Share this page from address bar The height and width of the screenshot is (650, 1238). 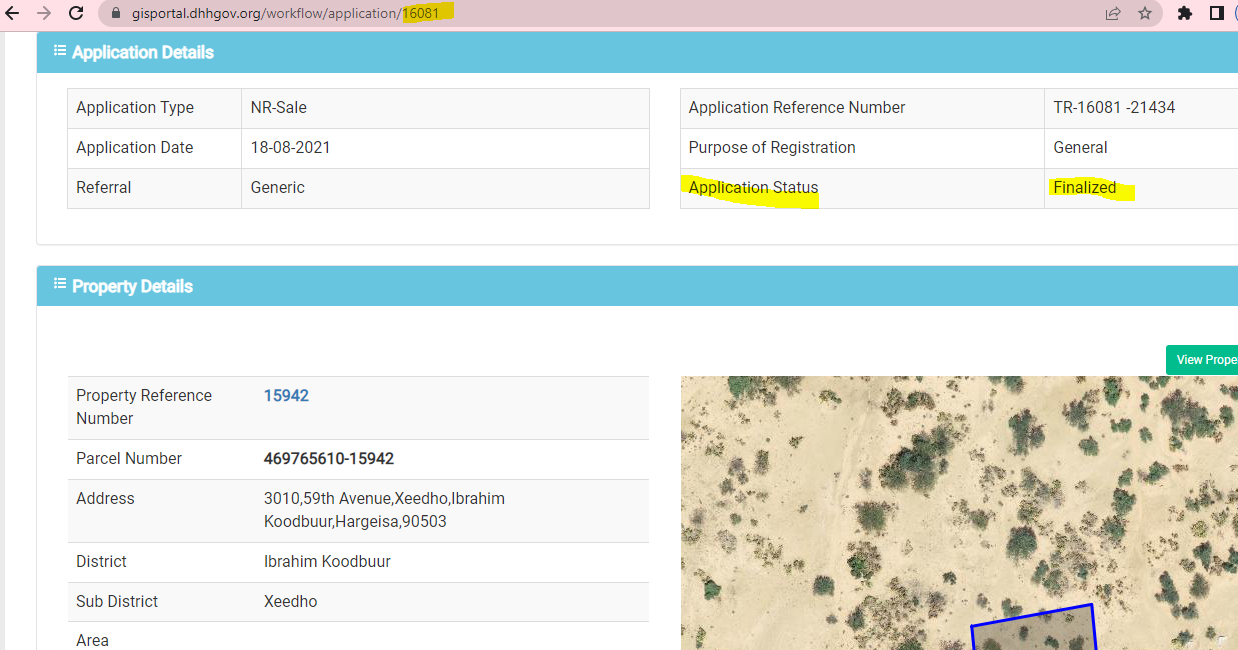[x=1113, y=14]
